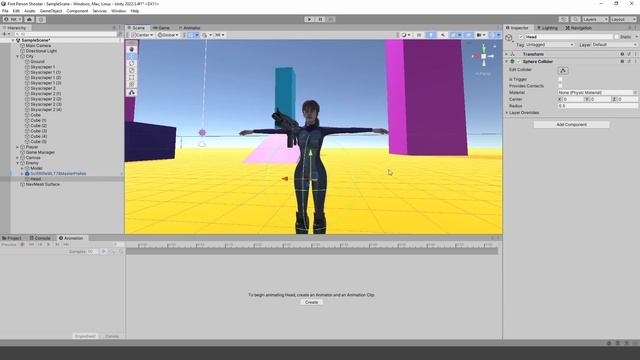Click the Head object name field
The width and height of the screenshot is (640, 360).
coord(569,37)
